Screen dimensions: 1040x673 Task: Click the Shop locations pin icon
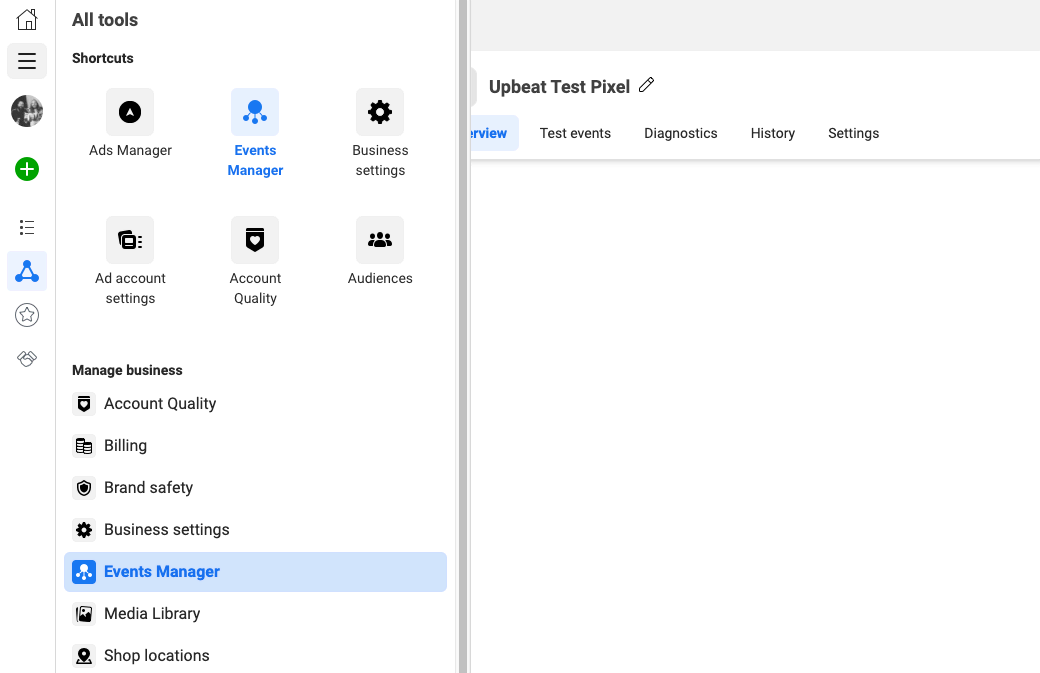(84, 656)
